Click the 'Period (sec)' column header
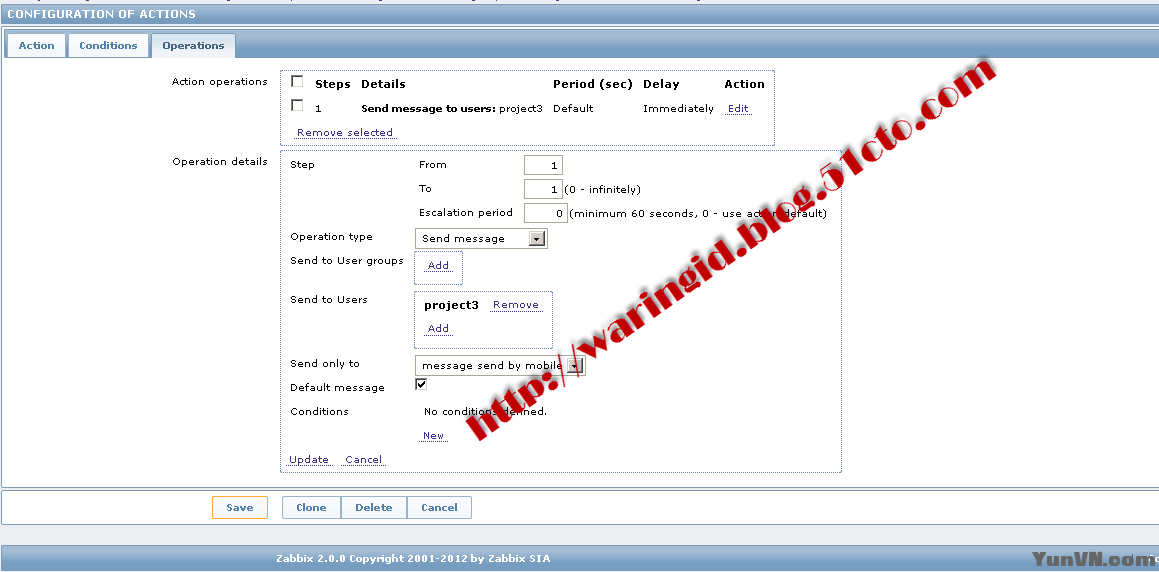 [593, 84]
